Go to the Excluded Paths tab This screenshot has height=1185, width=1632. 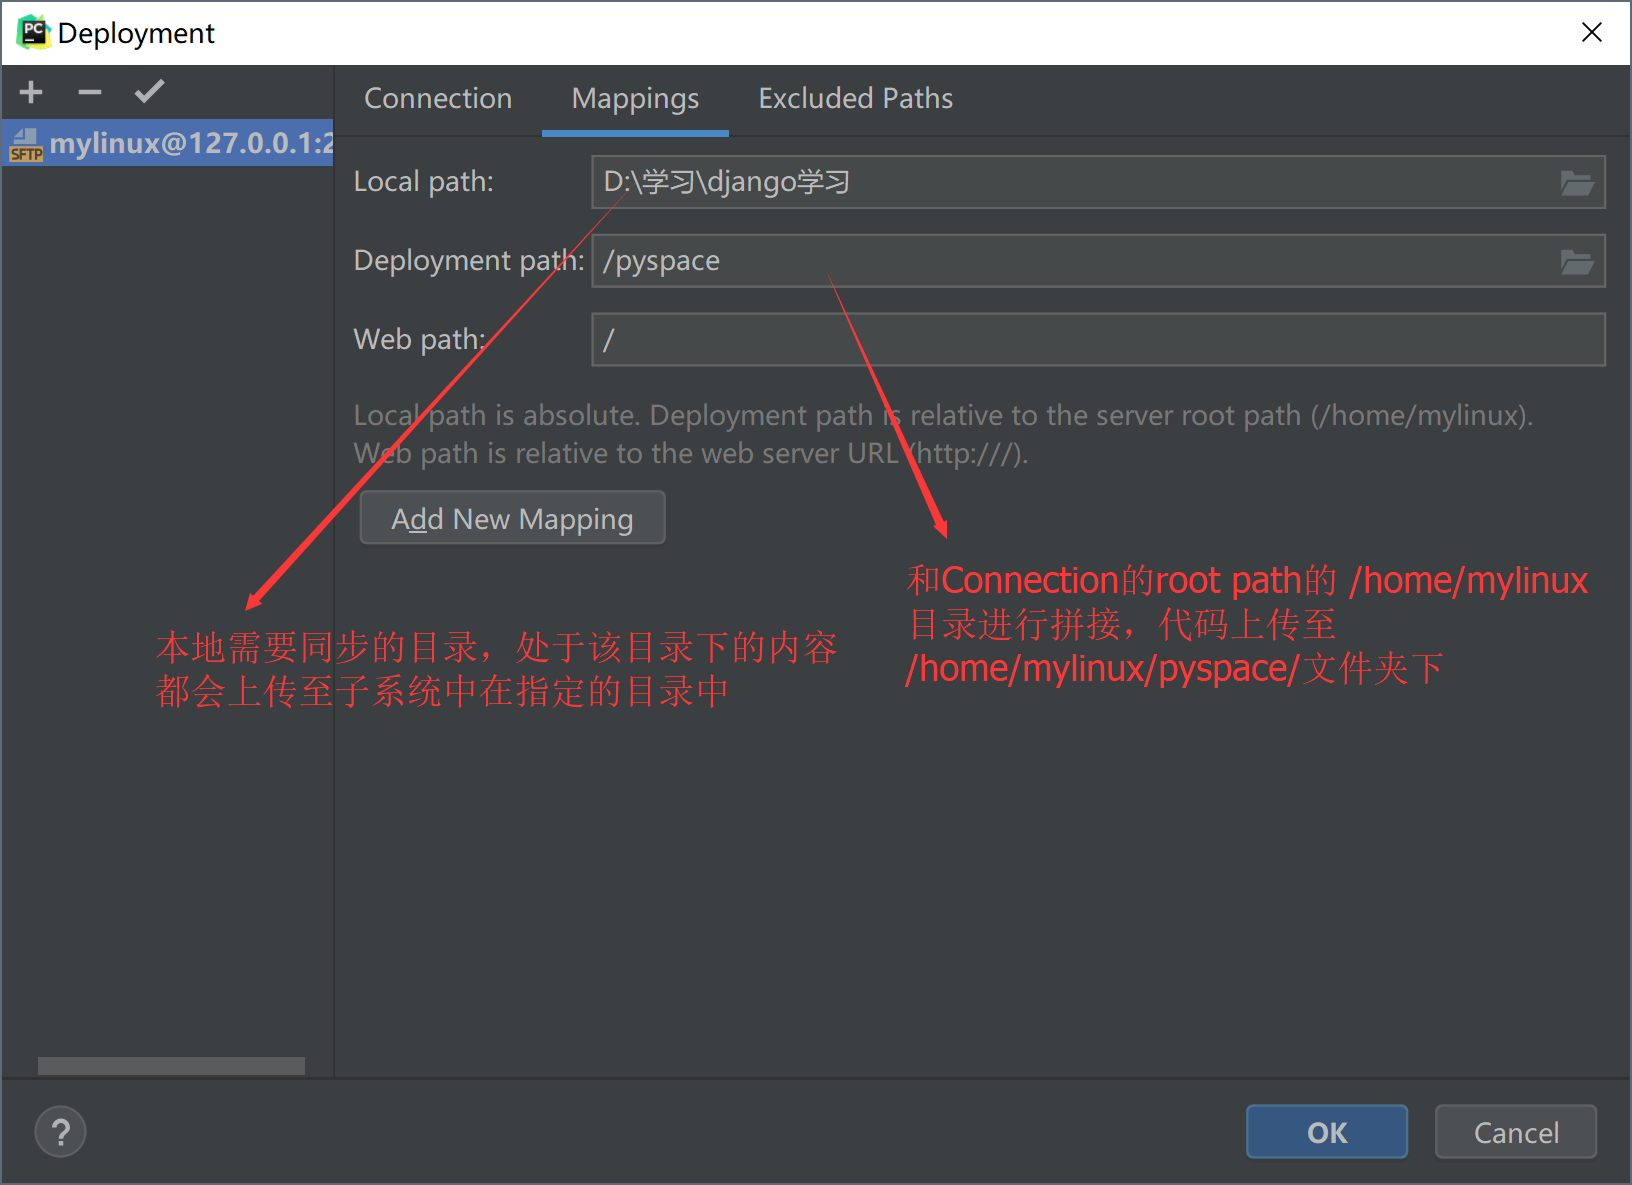(x=855, y=98)
